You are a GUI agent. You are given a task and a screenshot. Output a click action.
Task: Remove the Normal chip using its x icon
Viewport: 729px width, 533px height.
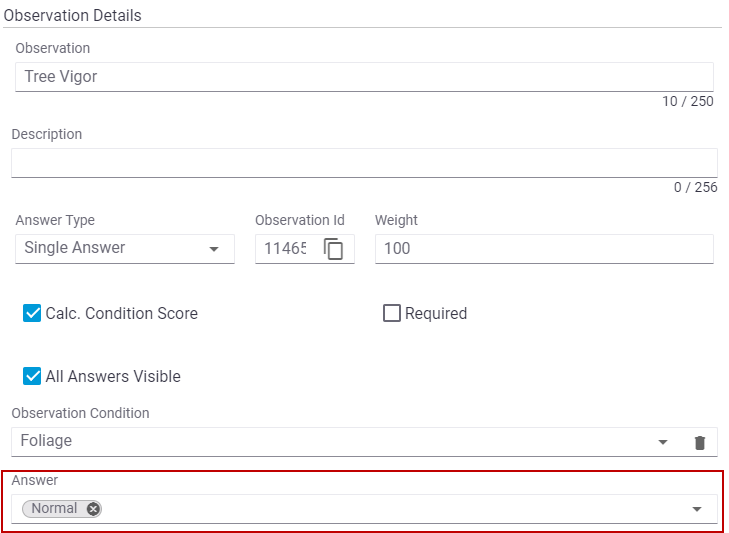[93, 509]
